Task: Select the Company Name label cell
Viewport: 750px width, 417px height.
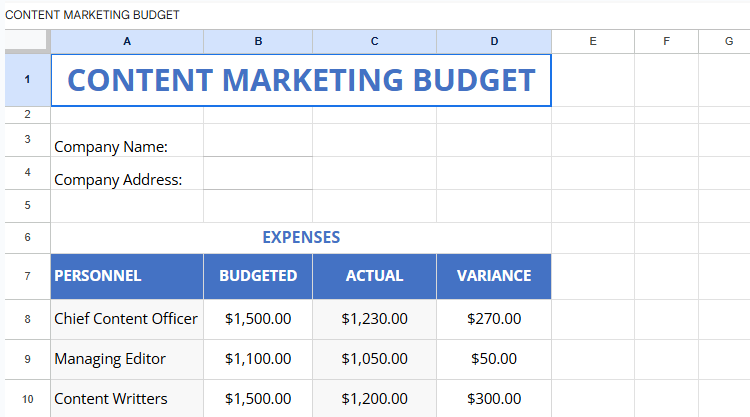Action: point(127,146)
